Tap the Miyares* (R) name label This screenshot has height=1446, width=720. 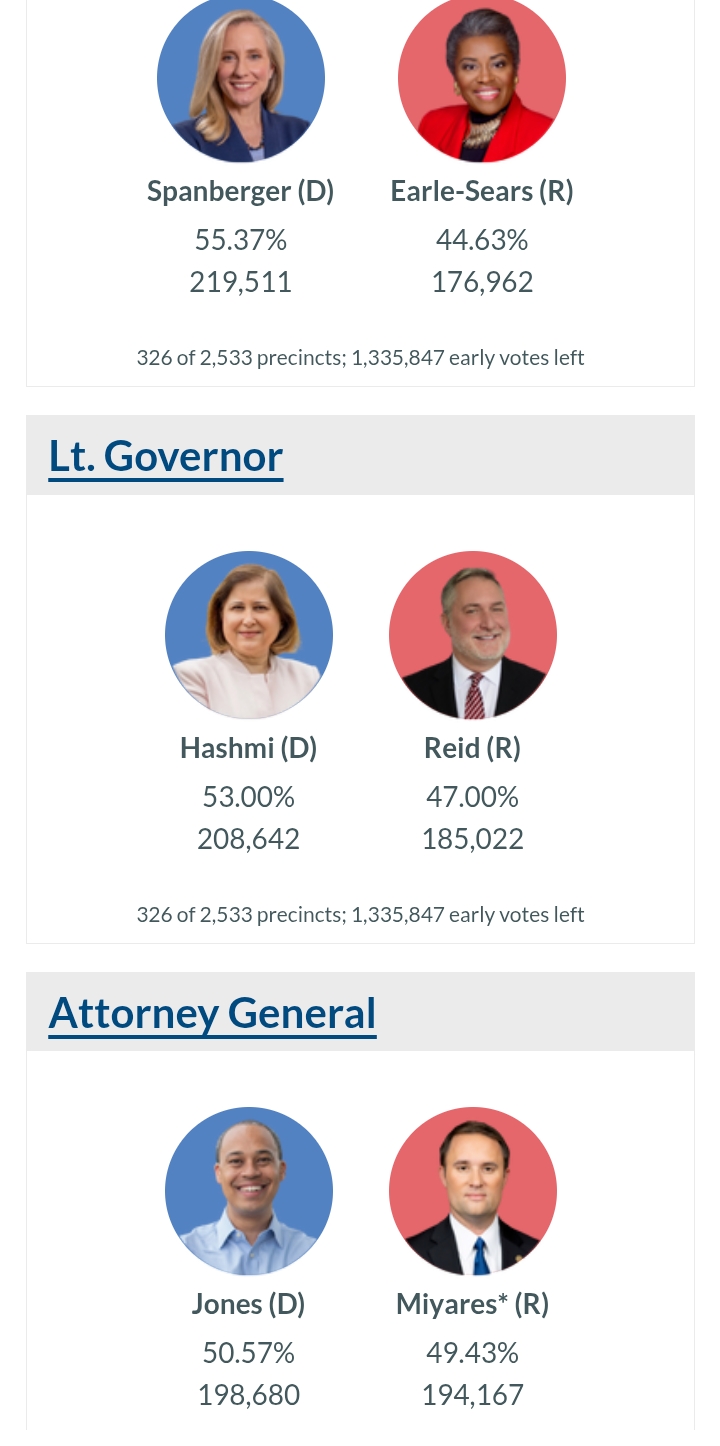(473, 1304)
